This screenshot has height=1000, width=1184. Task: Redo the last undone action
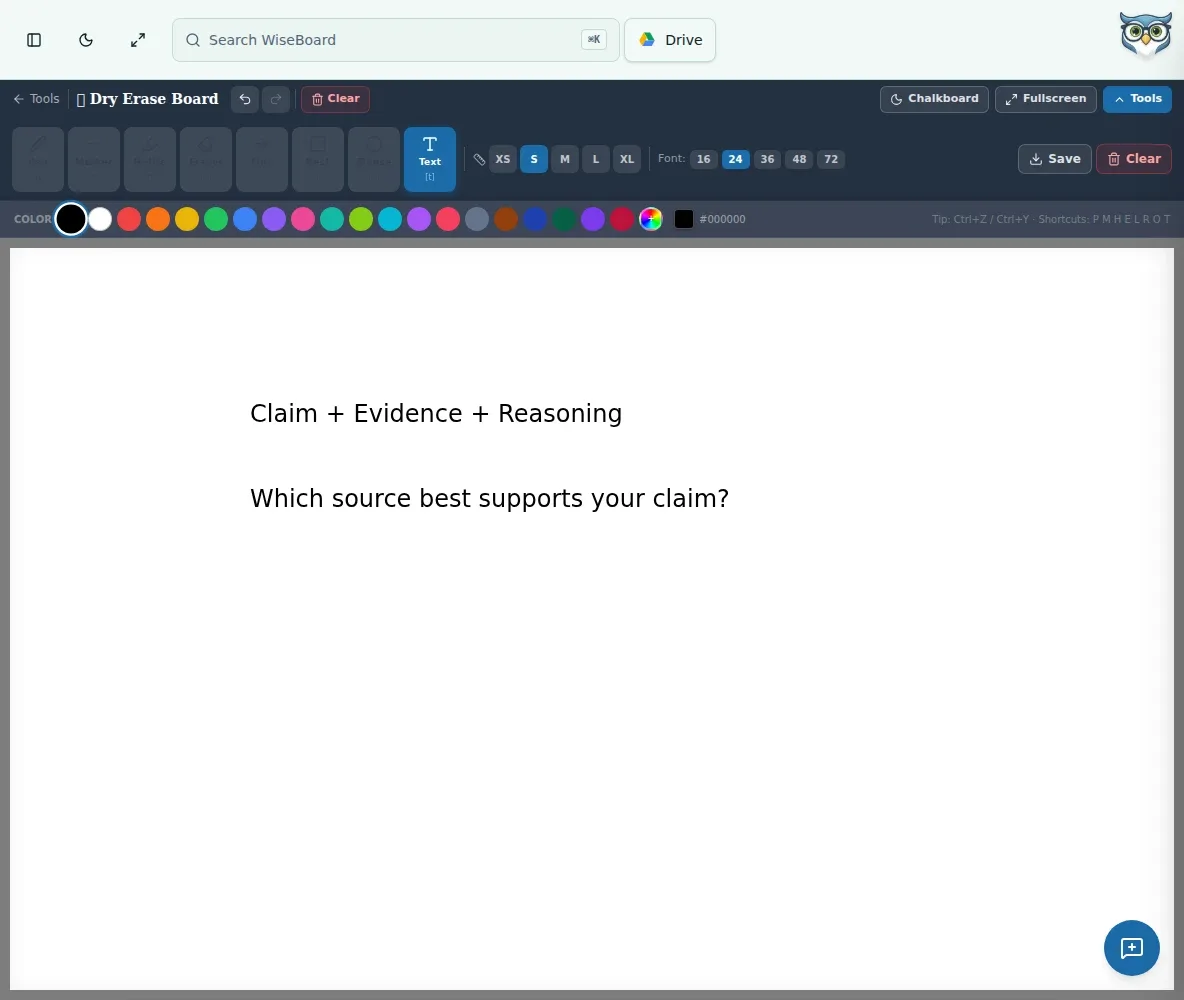tap(276, 99)
